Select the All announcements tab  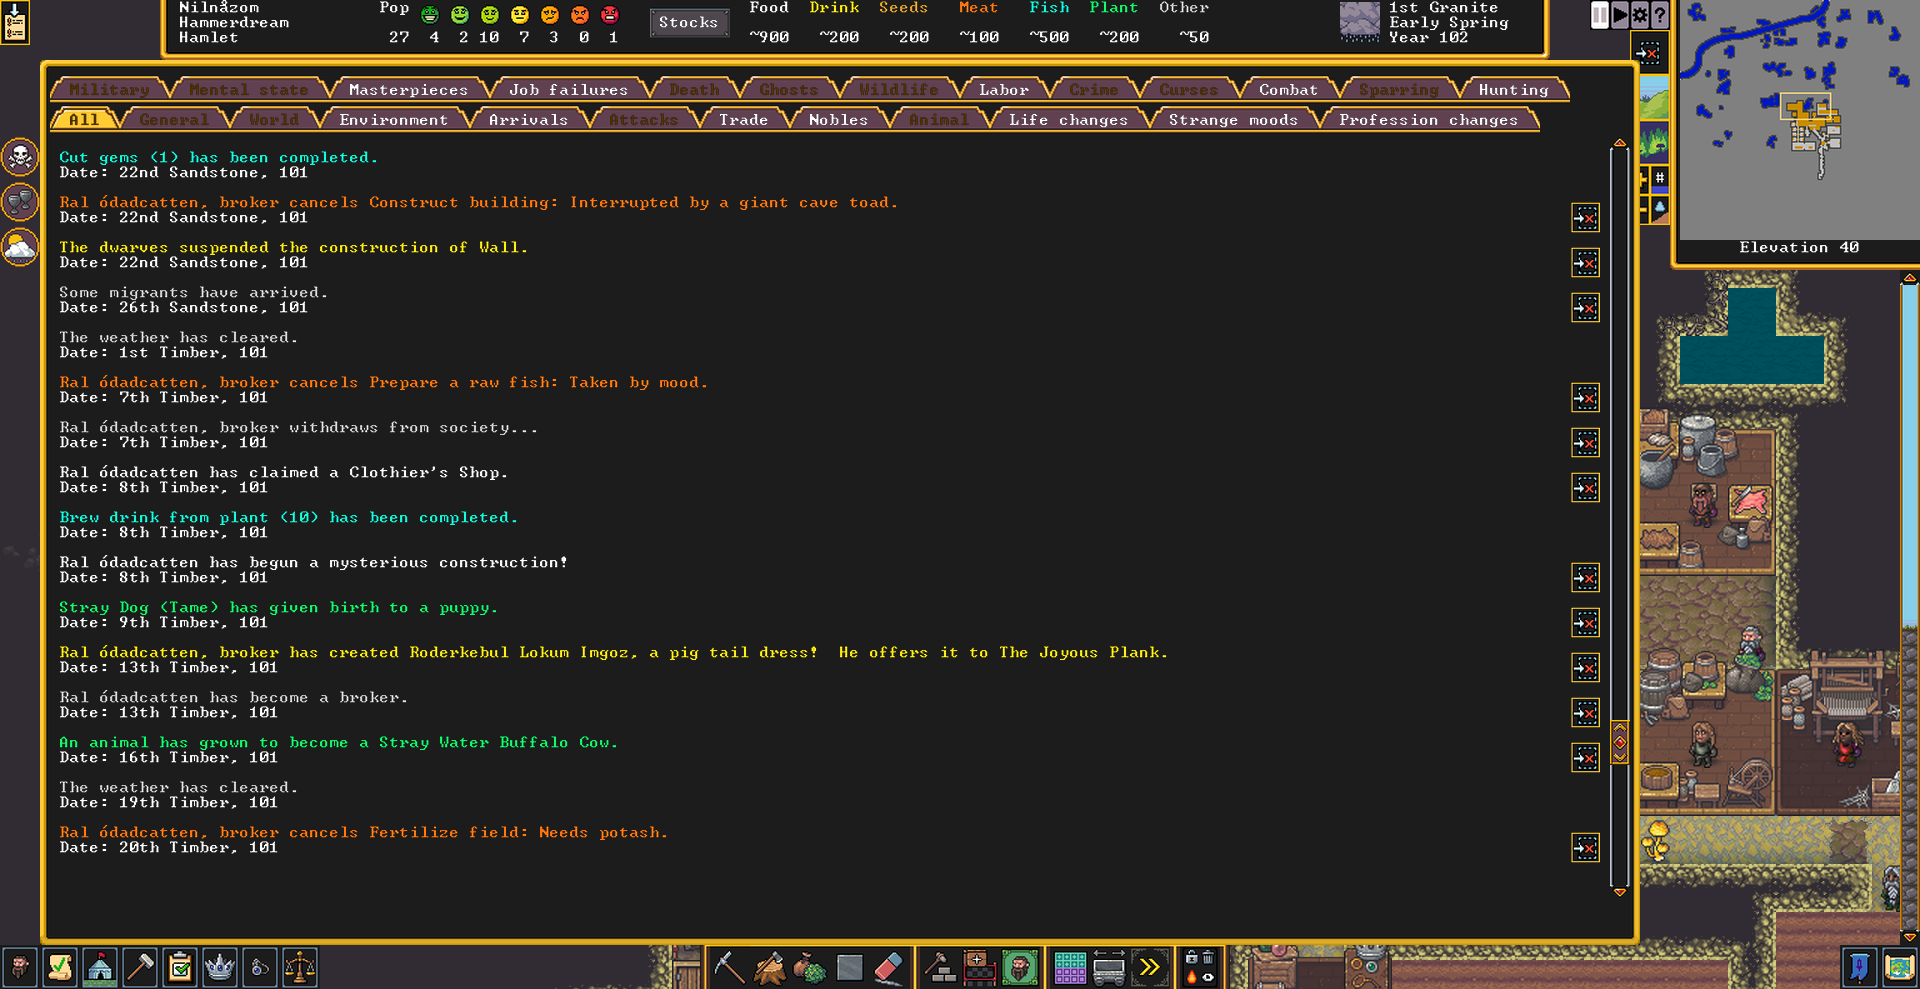(x=84, y=120)
